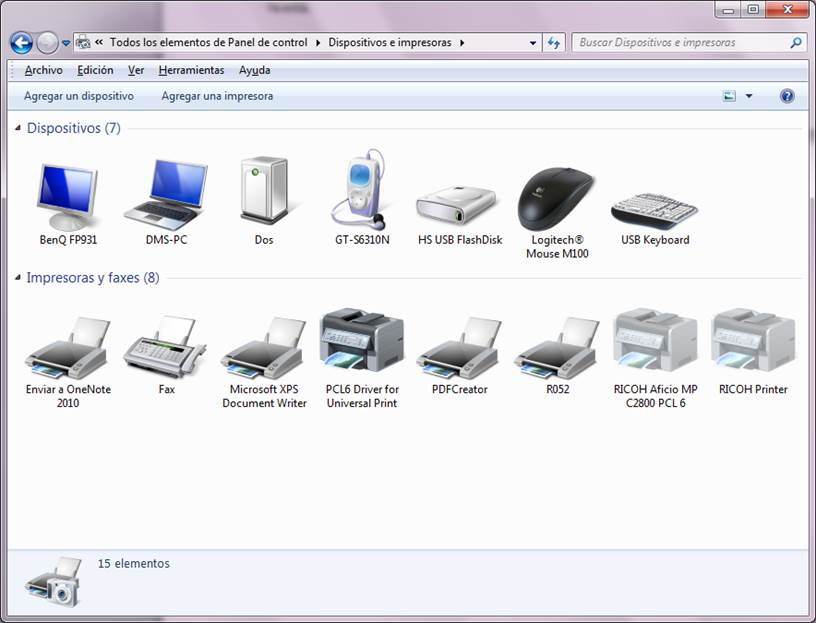Viewport: 816px width, 623px height.
Task: Click the Enviar a OneNote 2010 printer icon
Action: click(68, 348)
